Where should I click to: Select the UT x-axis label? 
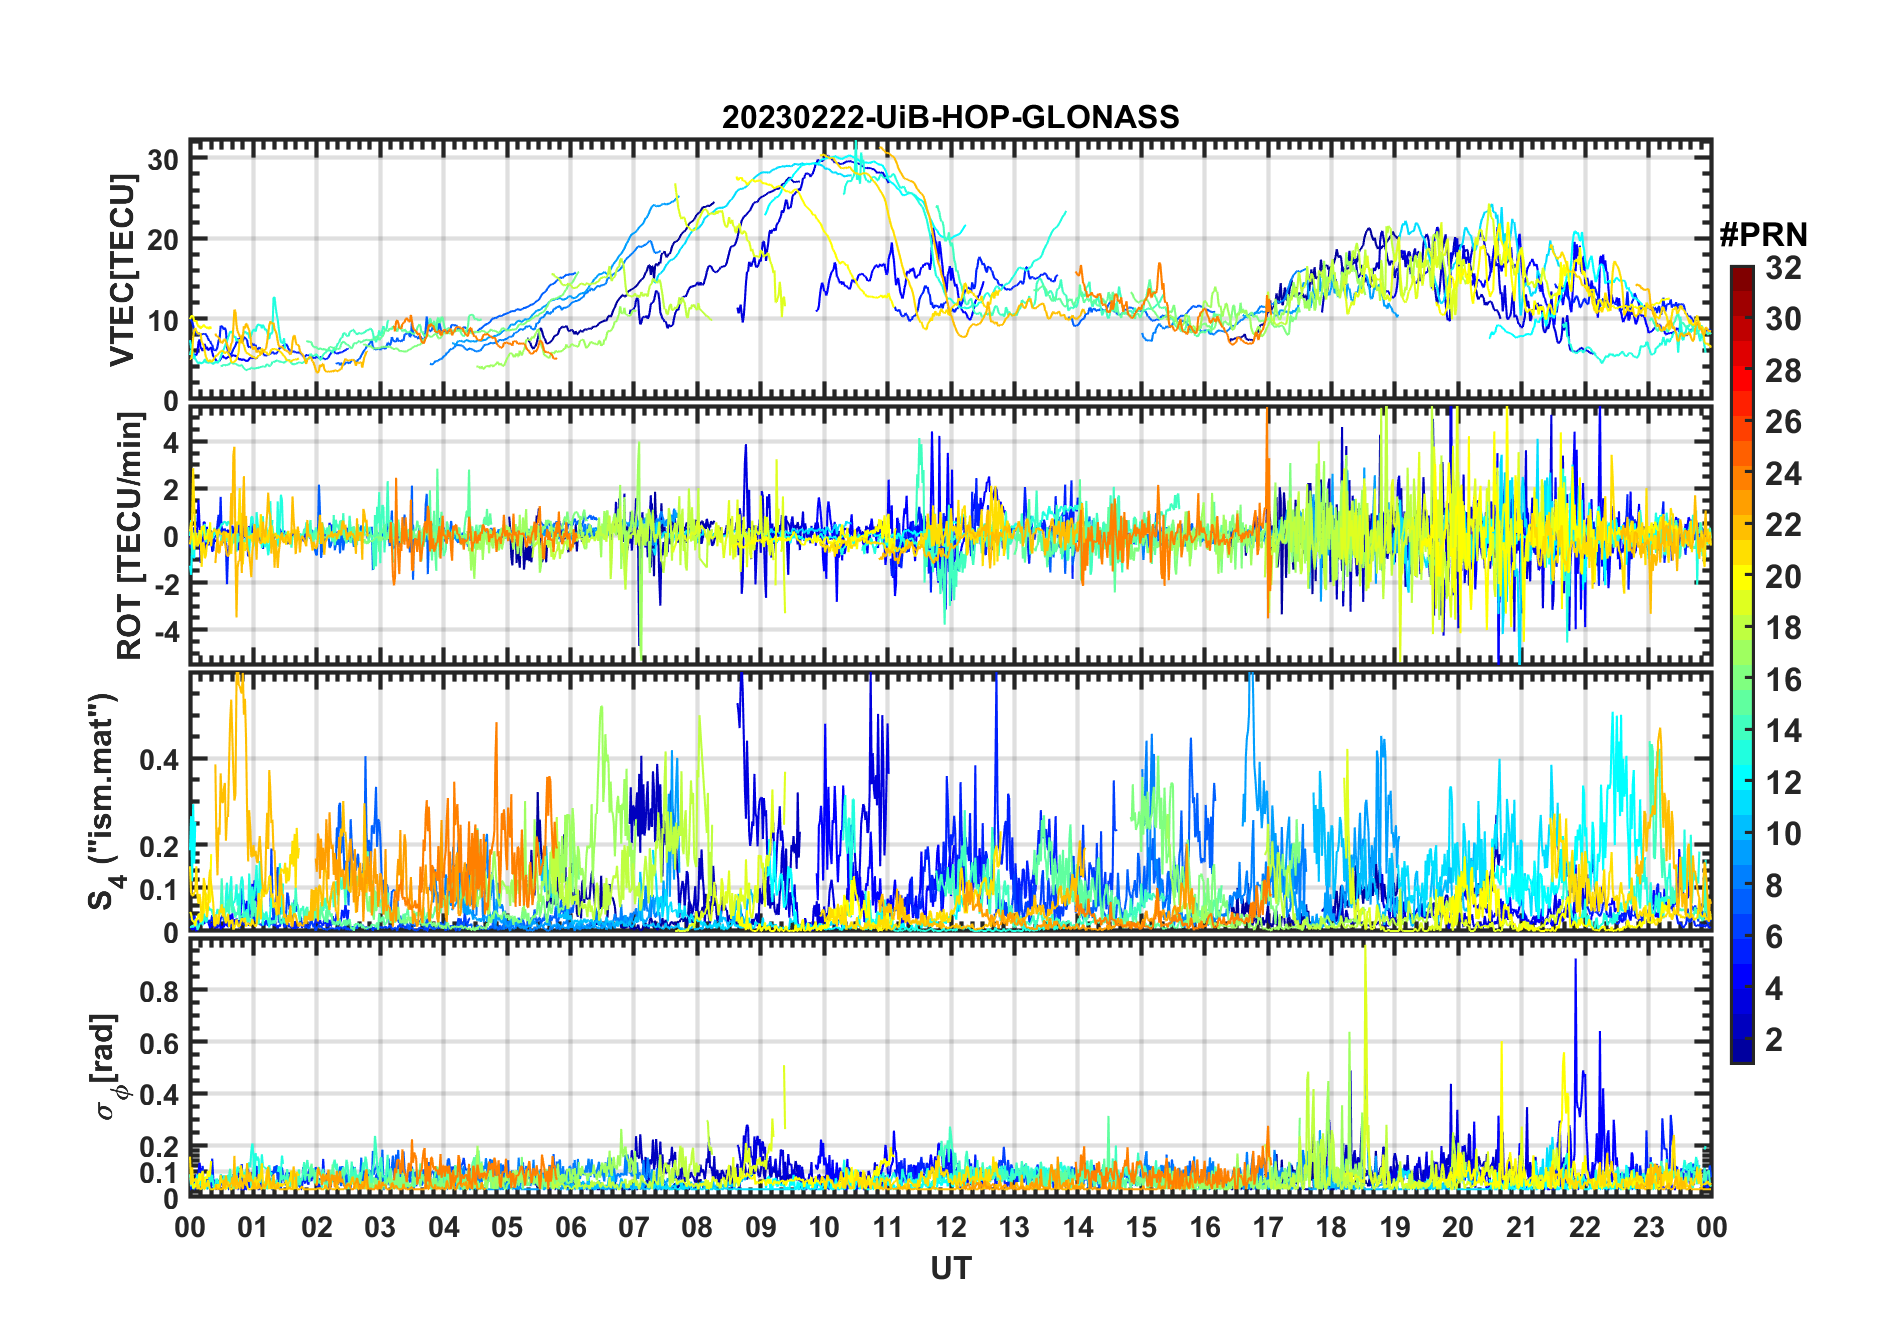tap(950, 1269)
